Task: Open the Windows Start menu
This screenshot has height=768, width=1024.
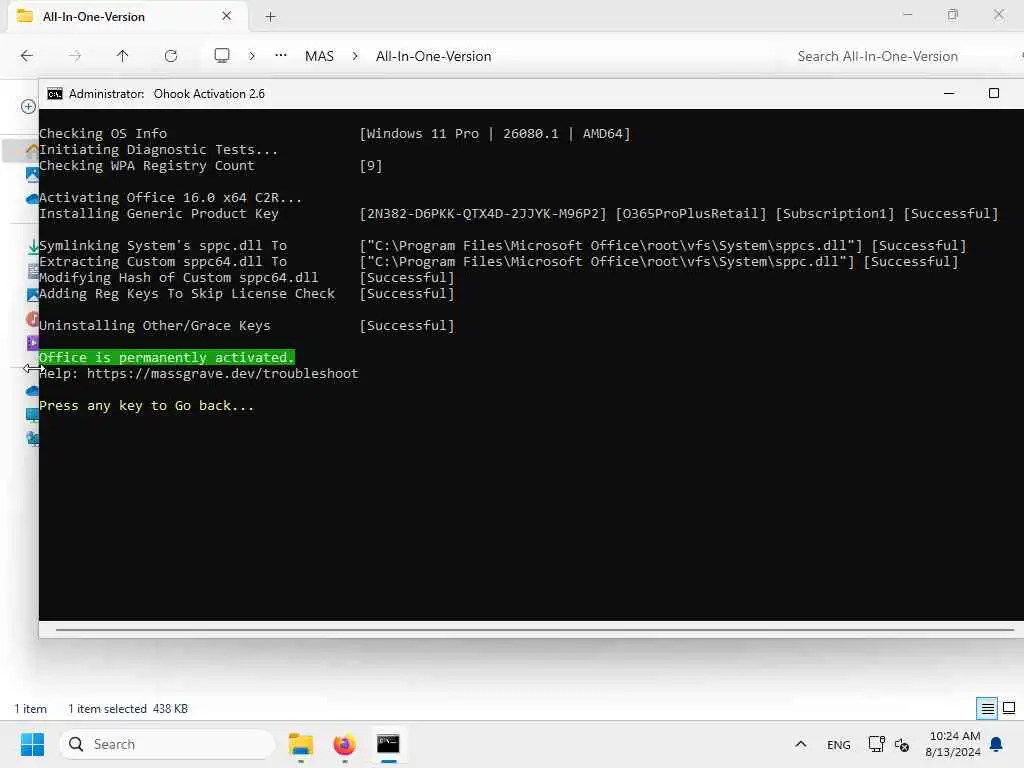Action: [x=33, y=744]
